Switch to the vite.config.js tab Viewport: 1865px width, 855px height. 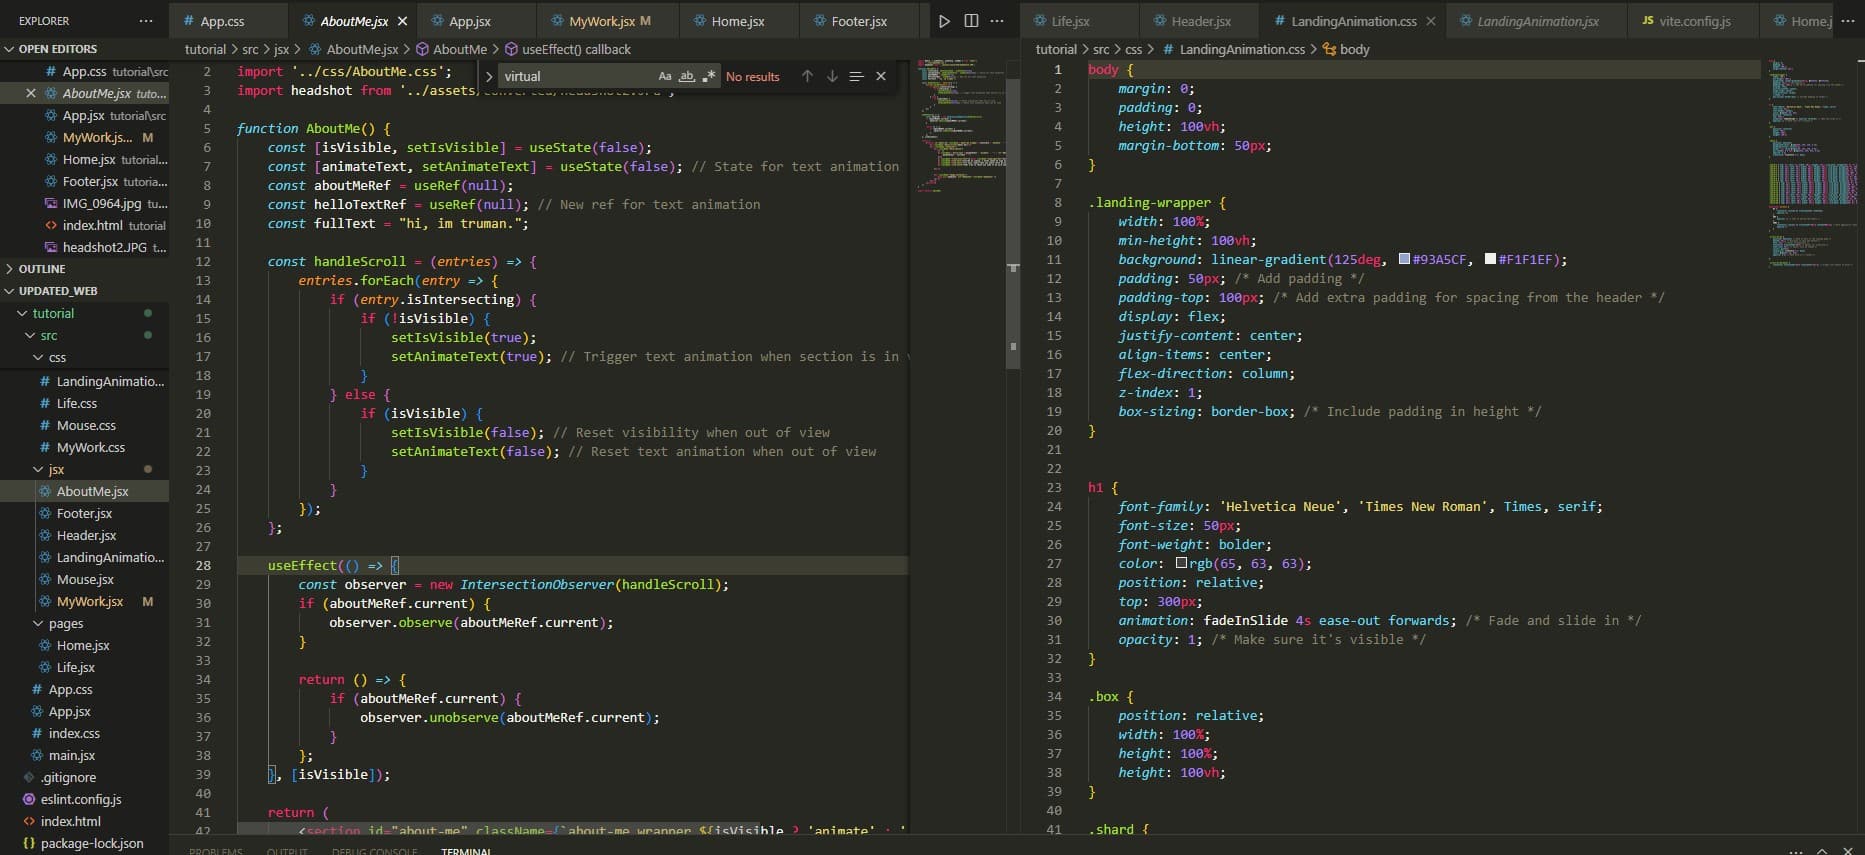click(x=1694, y=20)
